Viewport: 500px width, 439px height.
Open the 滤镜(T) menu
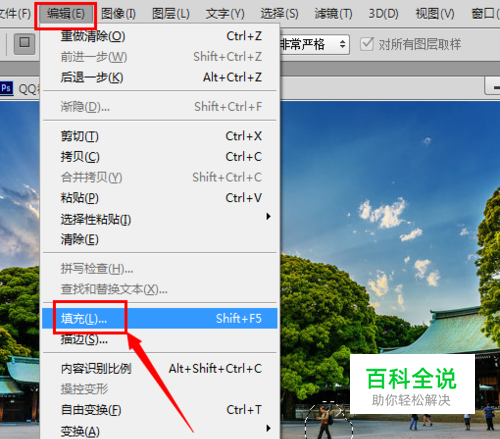(x=333, y=14)
